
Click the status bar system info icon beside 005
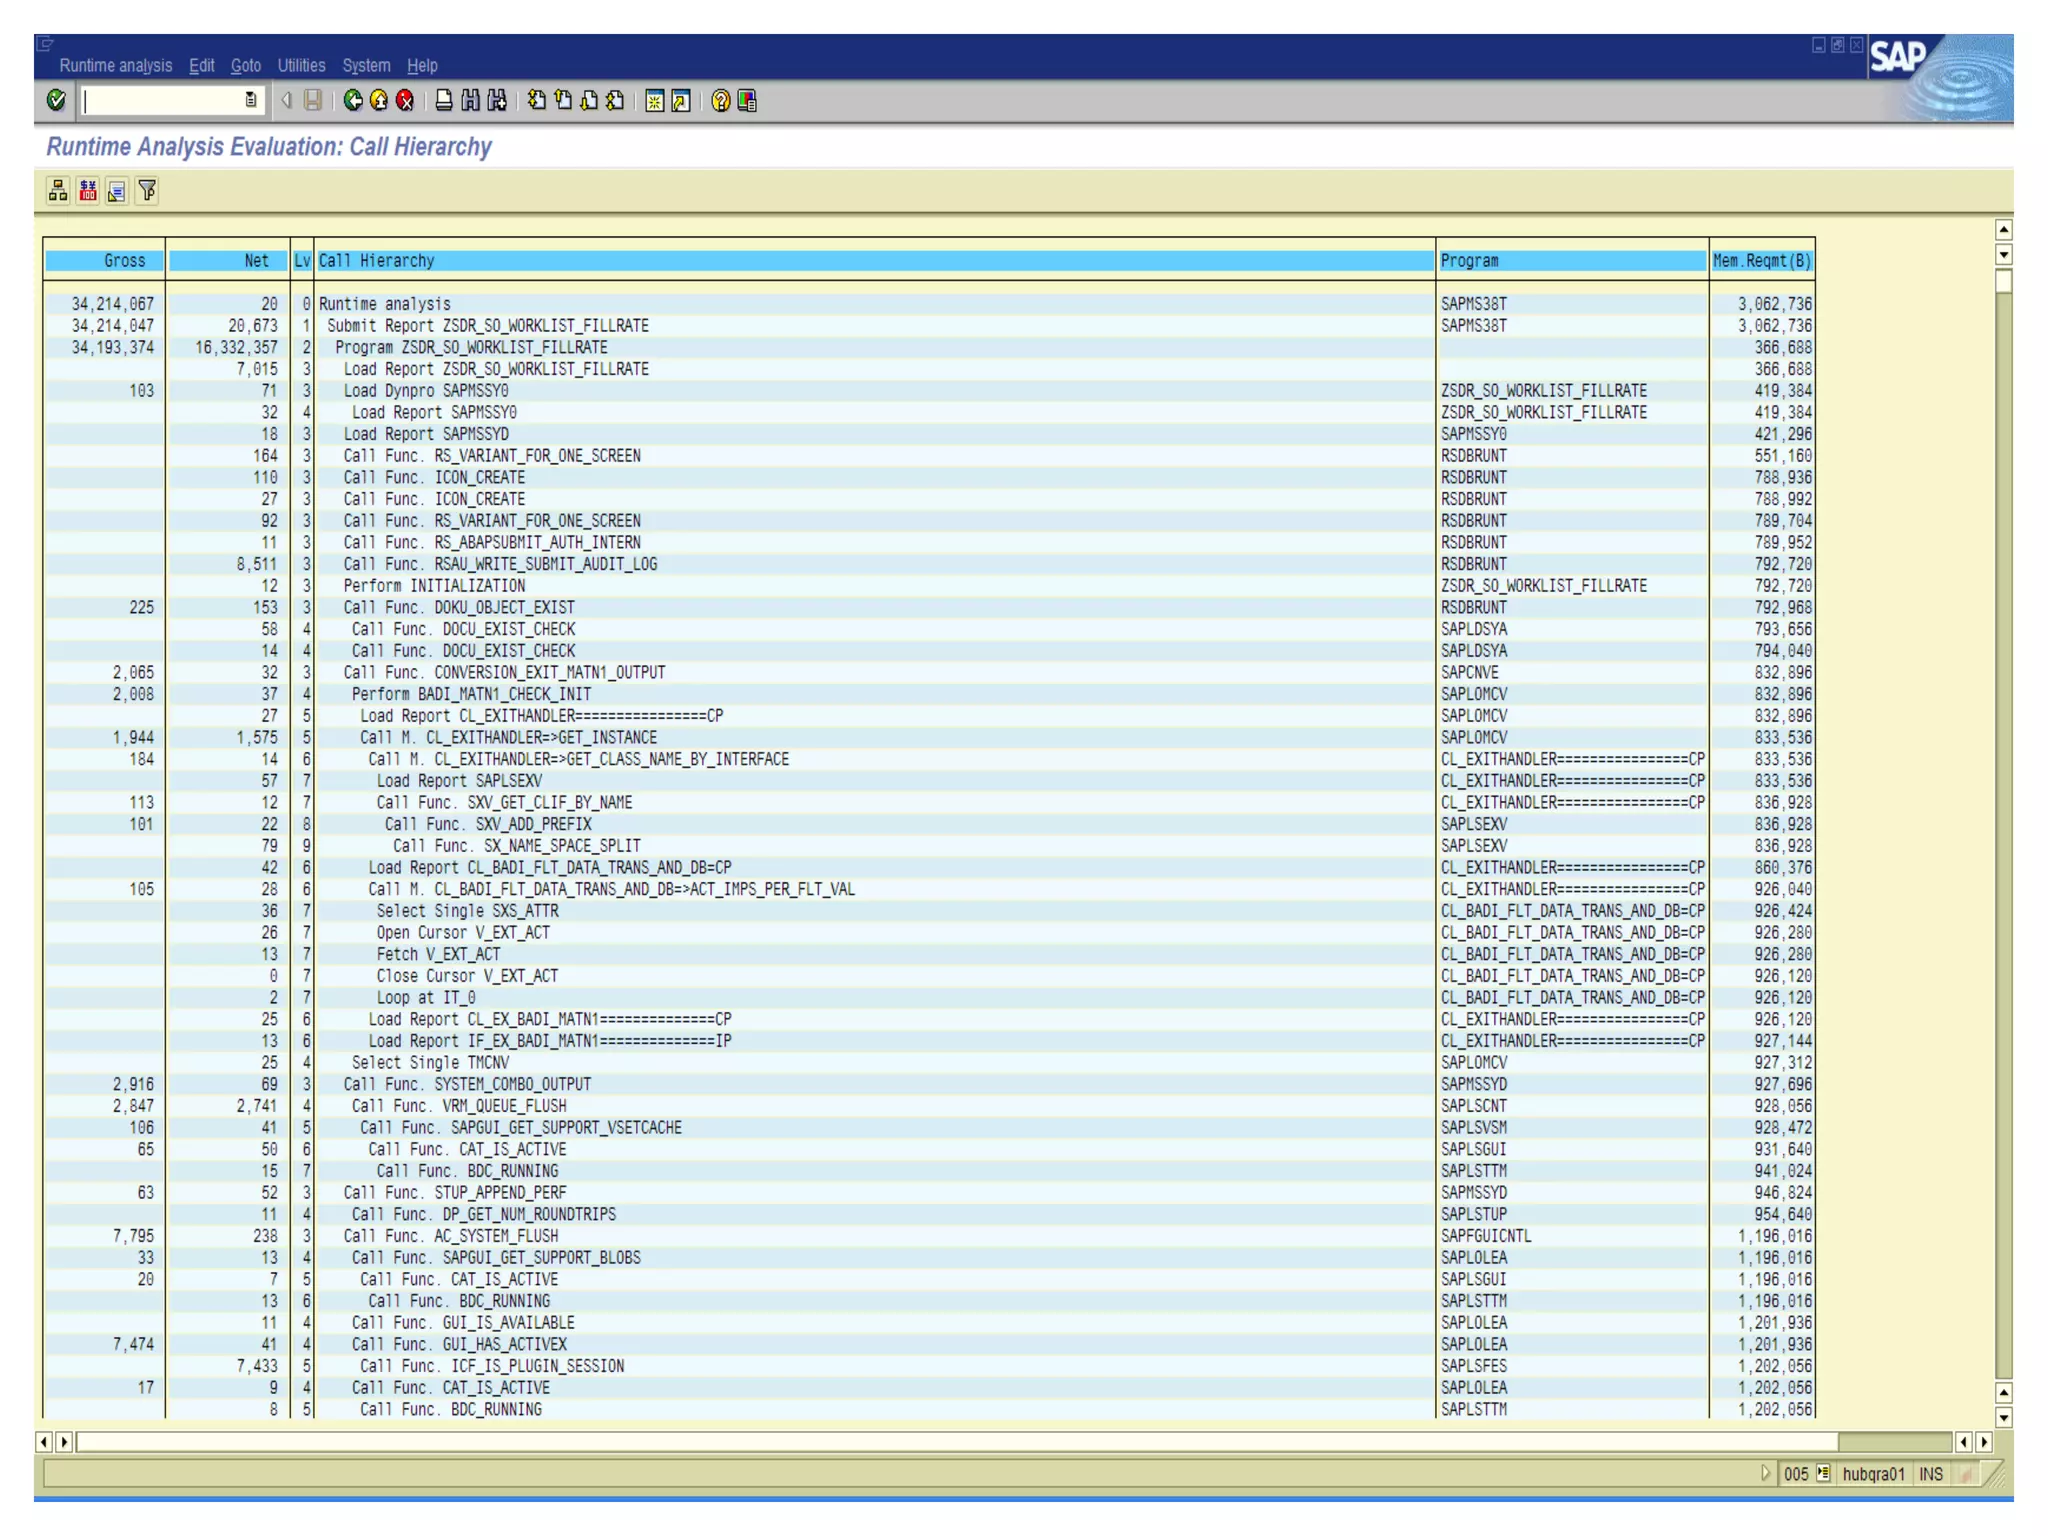coord(1823,1473)
